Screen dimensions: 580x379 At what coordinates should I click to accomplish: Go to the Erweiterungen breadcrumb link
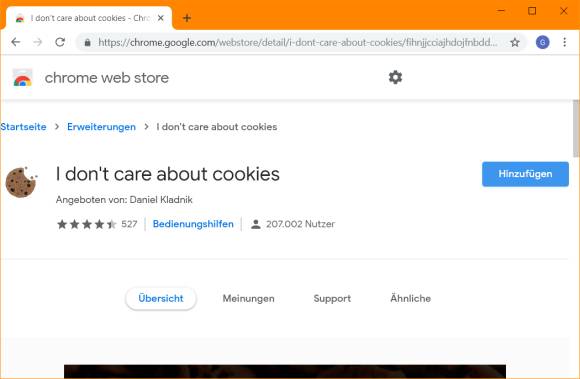point(101,127)
